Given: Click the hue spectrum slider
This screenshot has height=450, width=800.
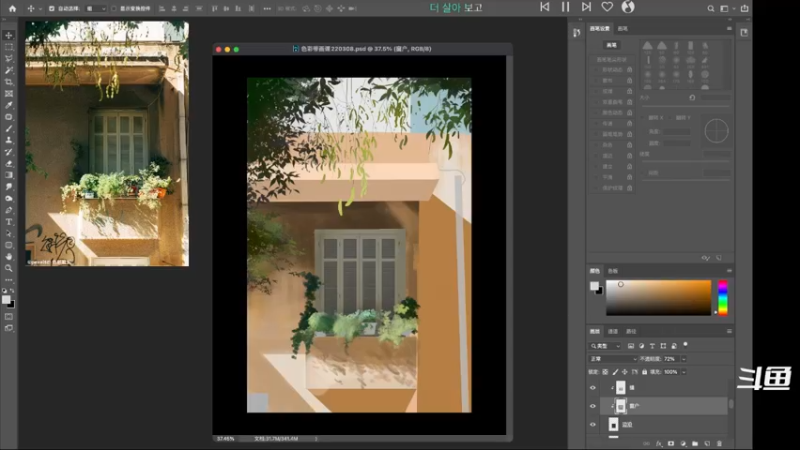Looking at the screenshot, I should (722, 297).
